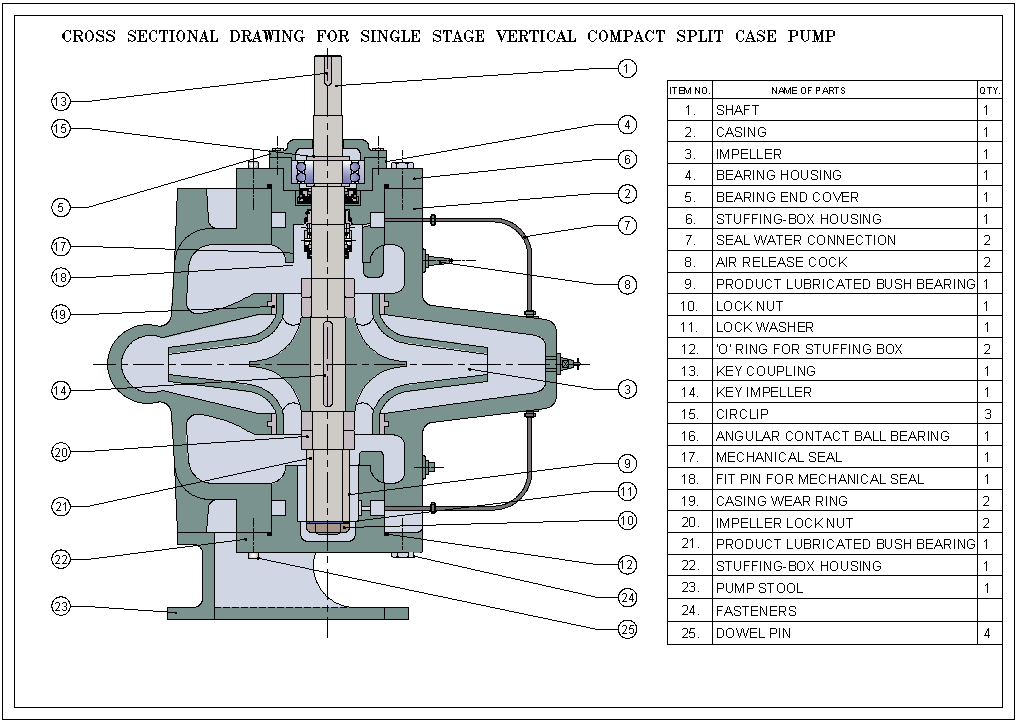Click 'MECHANICAL SEAL' in row 17
The height and width of the screenshot is (723, 1019).
click(x=779, y=457)
